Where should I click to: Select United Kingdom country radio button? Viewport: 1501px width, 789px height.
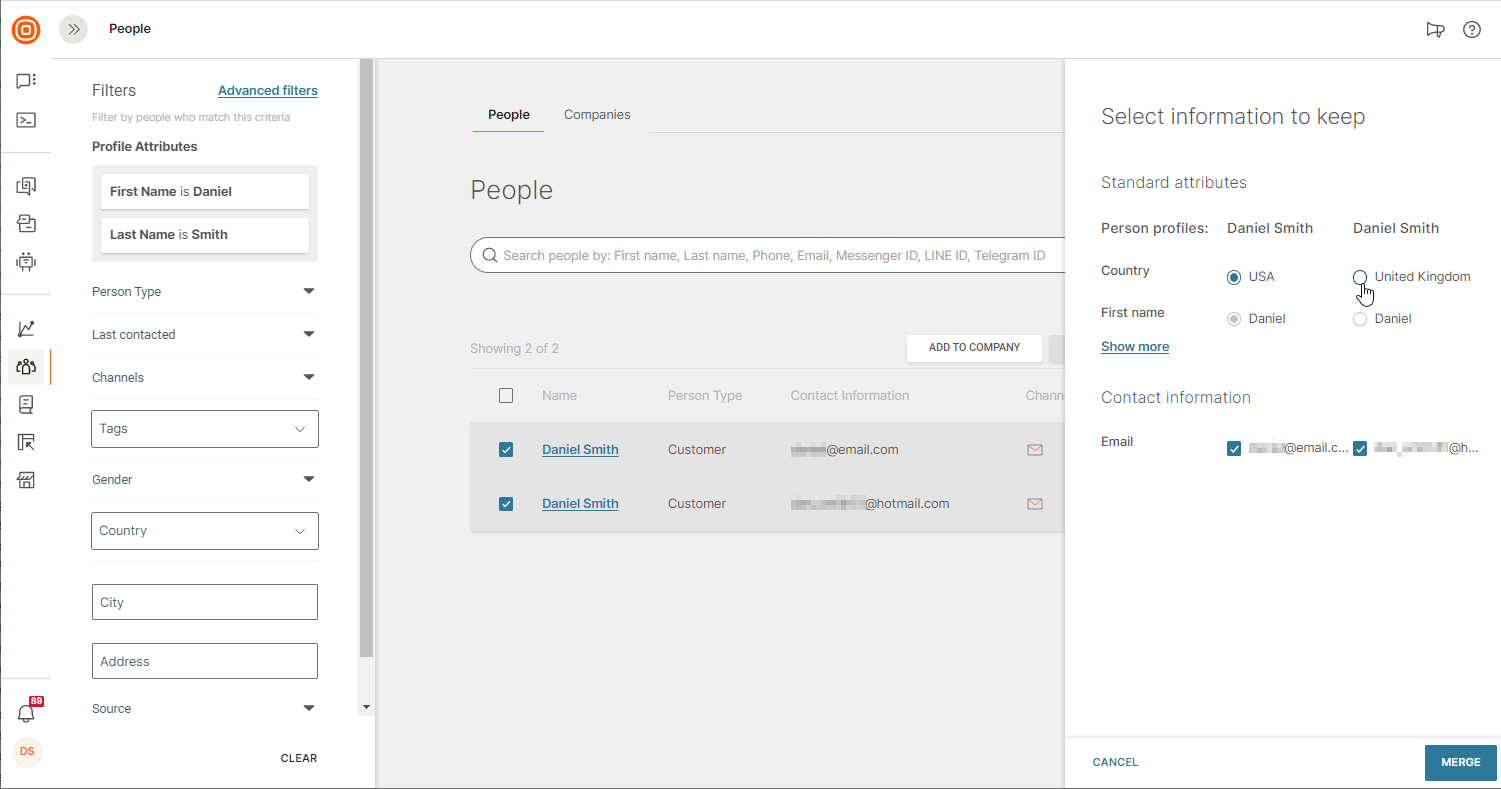click(1360, 277)
